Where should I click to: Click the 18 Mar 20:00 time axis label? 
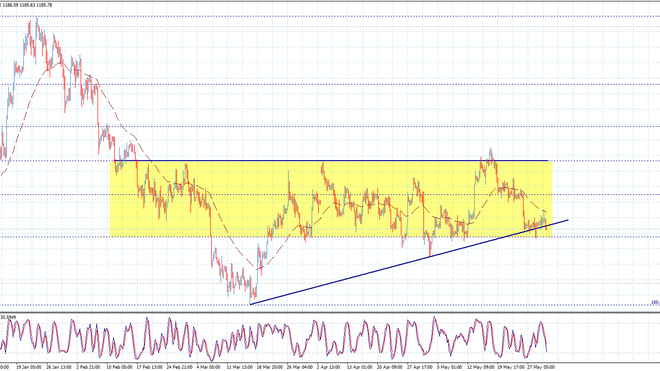[270, 367]
